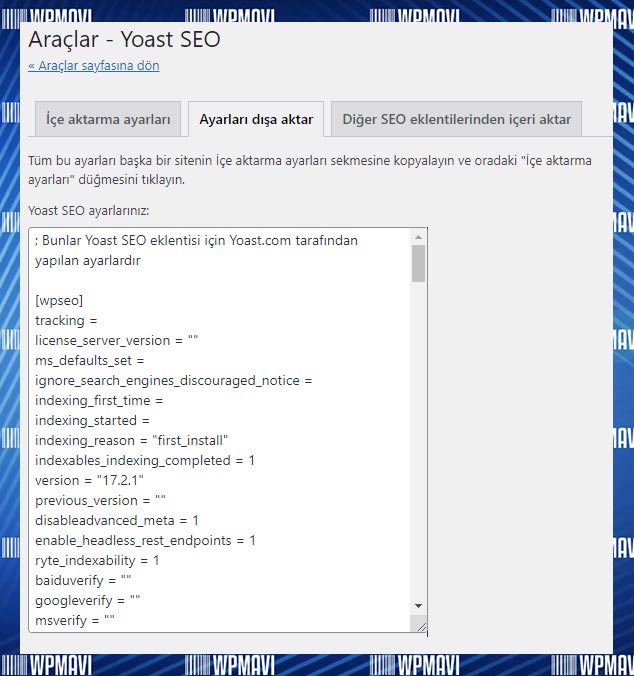This screenshot has width=634, height=676.
Task: Open the "İçe aktarma ayarları" tab
Action: pyautogui.click(x=108, y=119)
